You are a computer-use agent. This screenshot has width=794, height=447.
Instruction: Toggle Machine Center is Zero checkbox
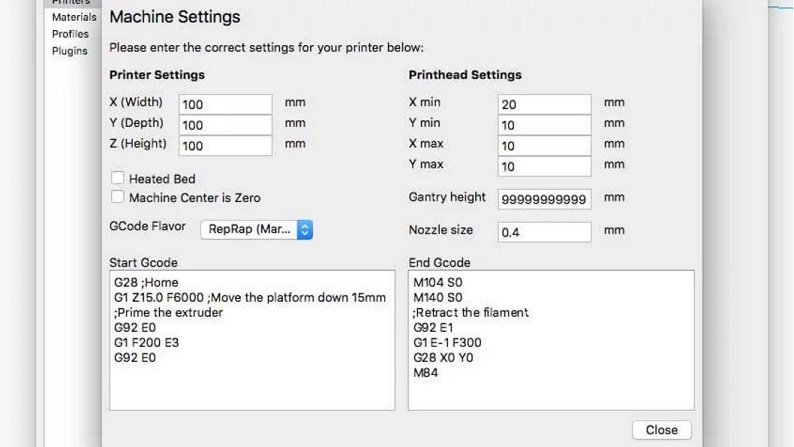117,197
